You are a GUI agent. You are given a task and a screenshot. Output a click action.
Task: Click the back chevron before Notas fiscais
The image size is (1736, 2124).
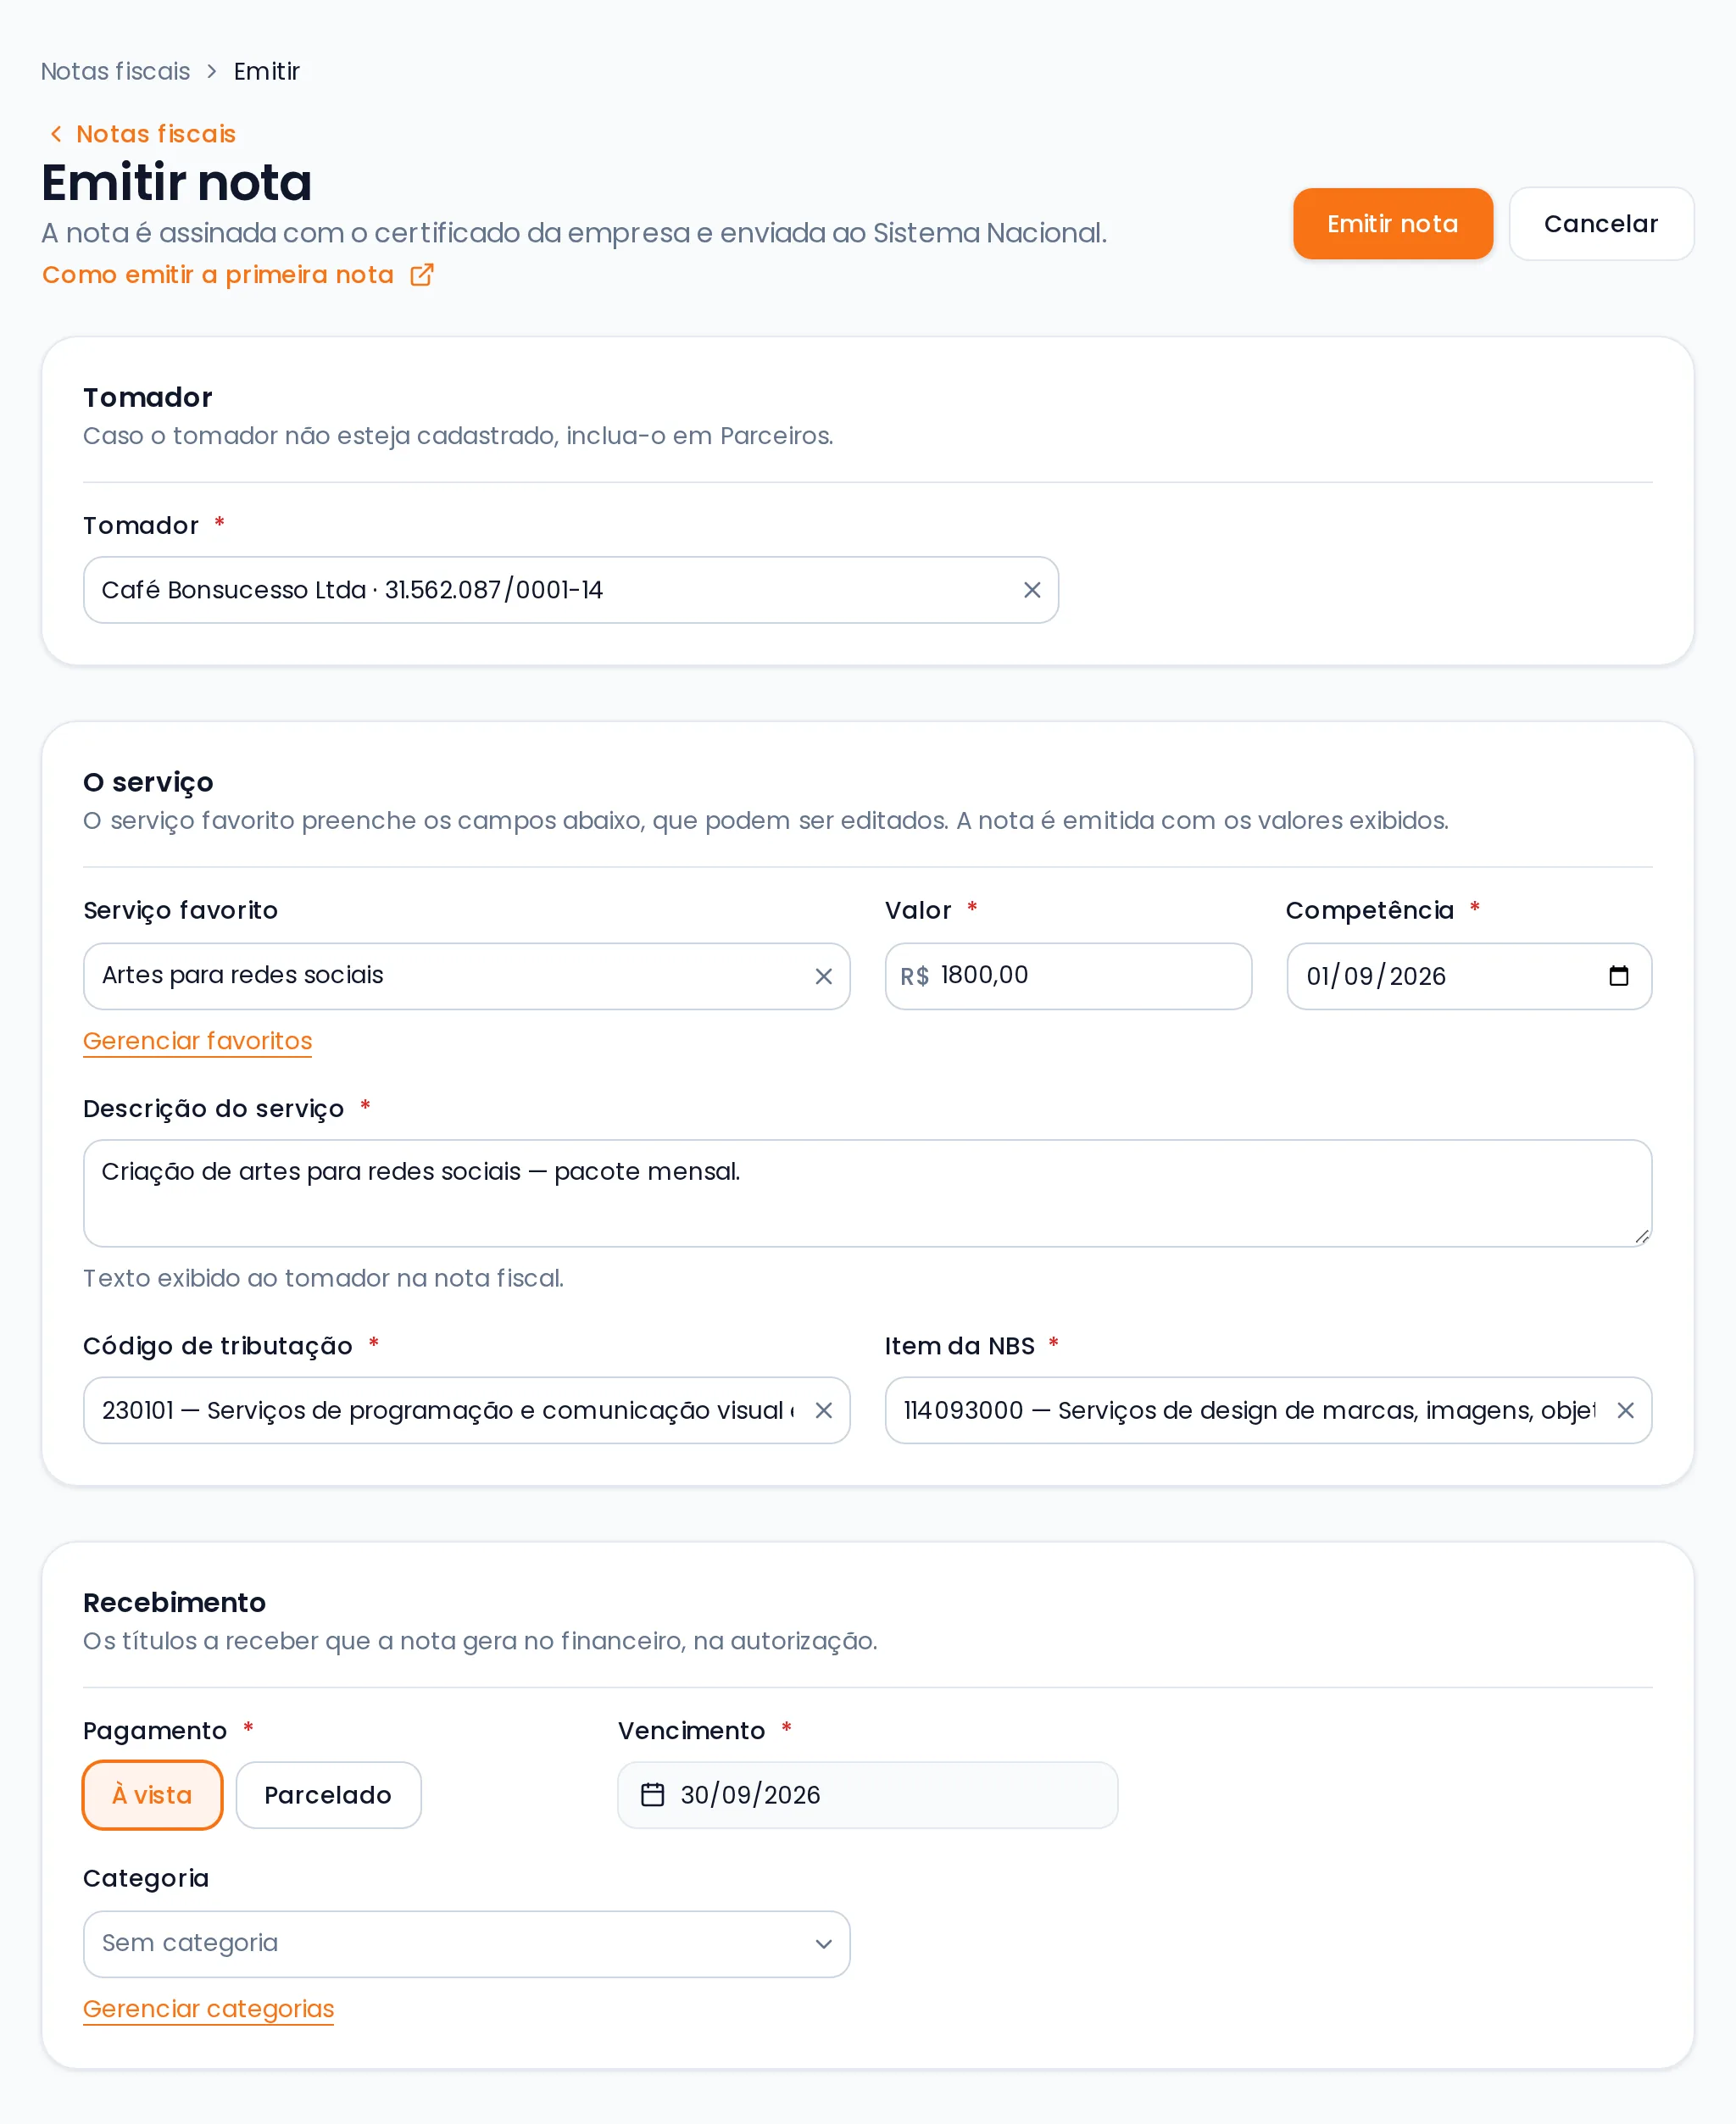[x=56, y=134]
